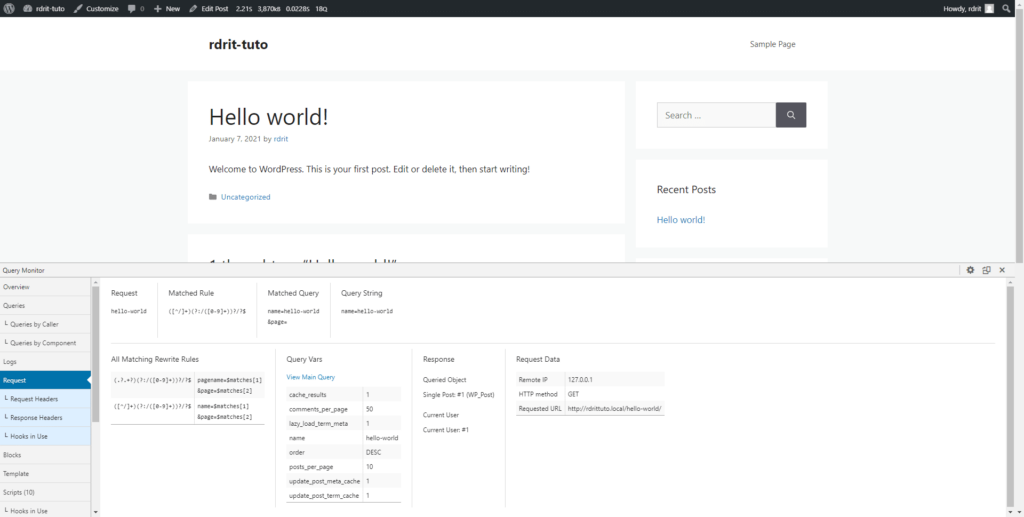Toggle Query Monitor panel docking position

[986, 270]
